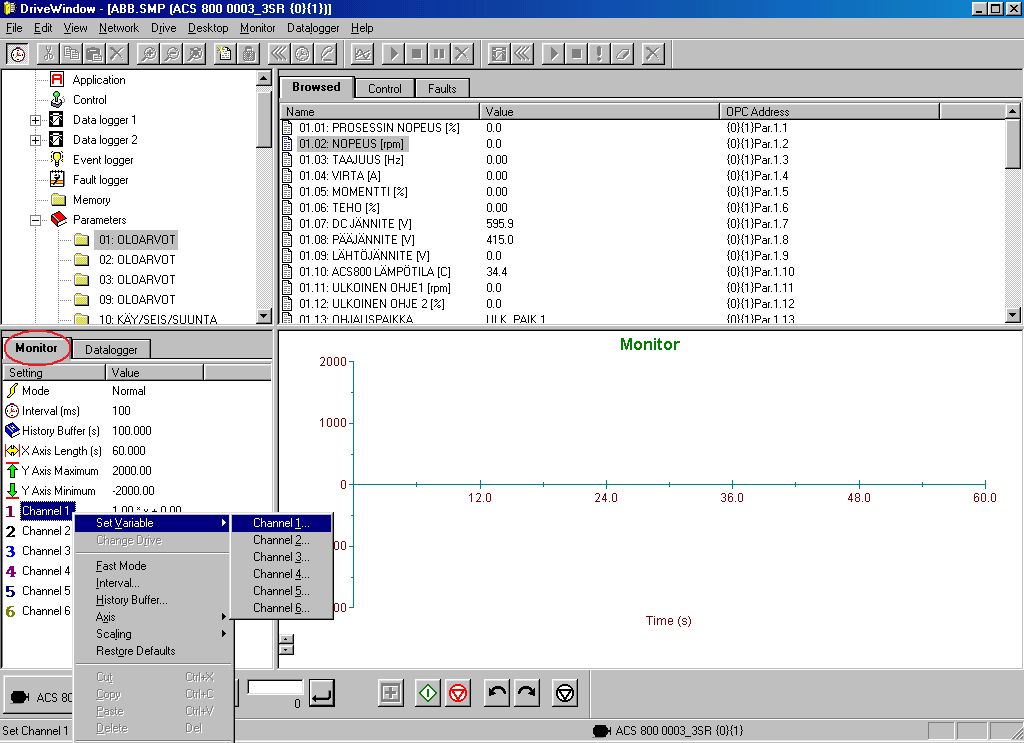Click the green drive start button
The height and width of the screenshot is (743, 1024).
click(428, 693)
